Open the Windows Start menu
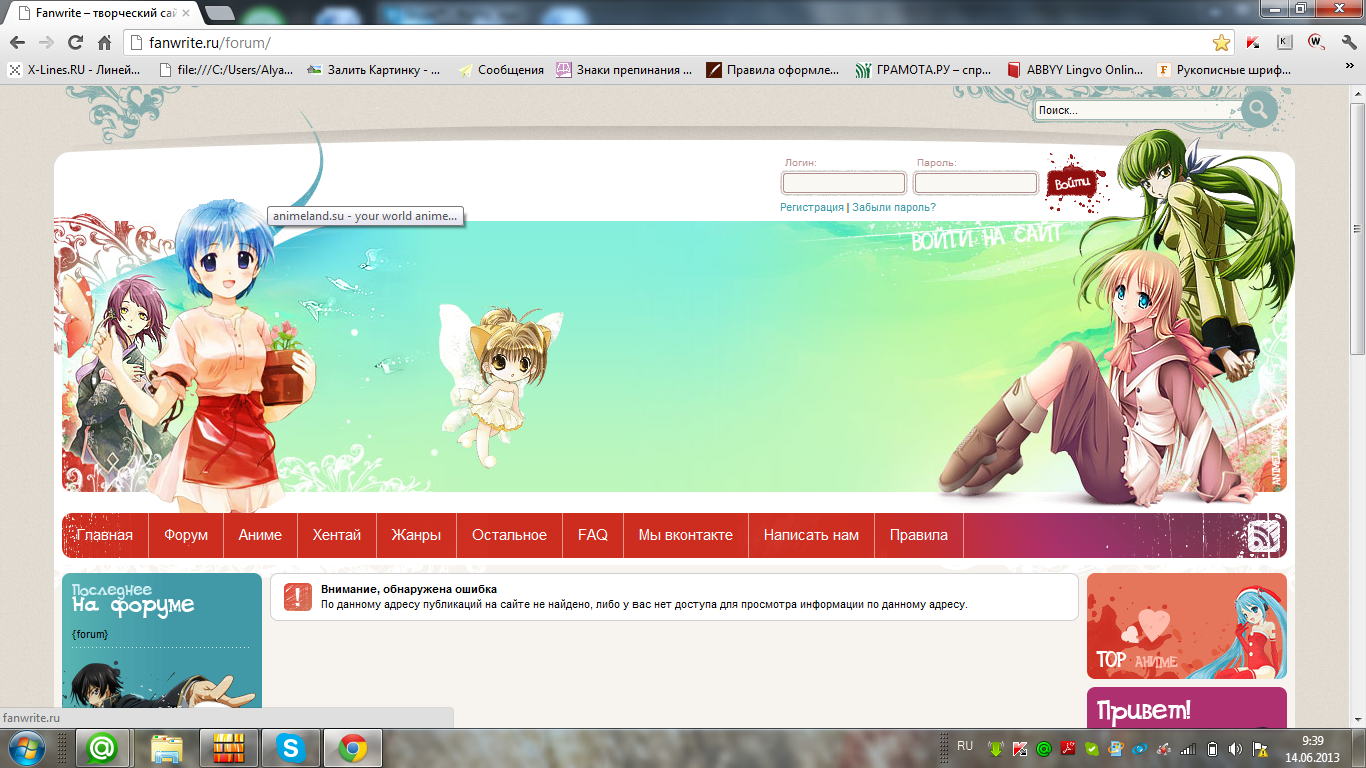 pyautogui.click(x=26, y=748)
